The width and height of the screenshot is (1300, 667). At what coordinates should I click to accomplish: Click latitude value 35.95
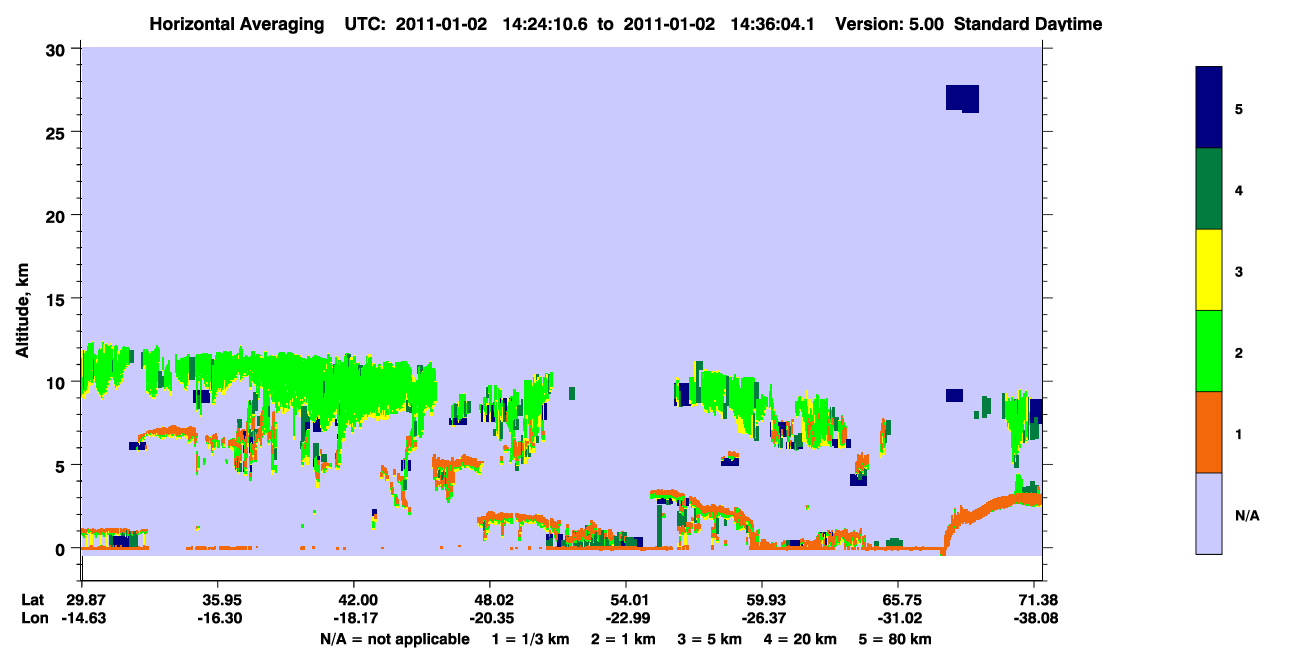(x=218, y=600)
